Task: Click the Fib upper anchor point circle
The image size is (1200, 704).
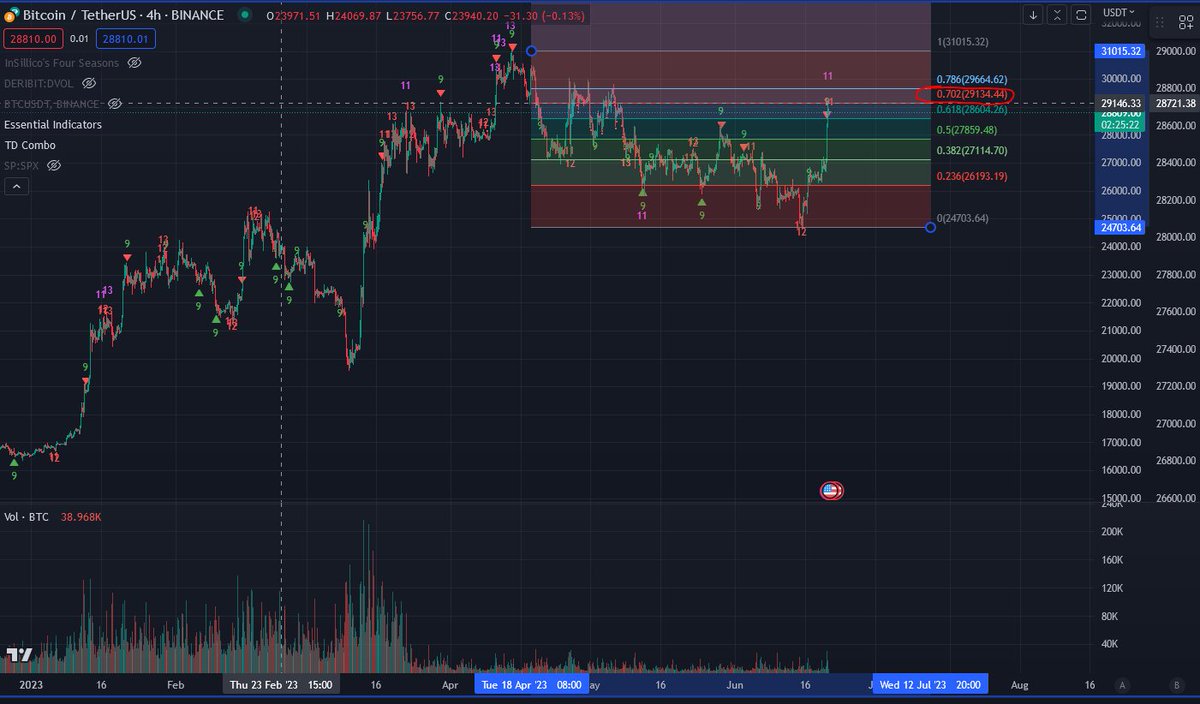Action: [x=531, y=51]
